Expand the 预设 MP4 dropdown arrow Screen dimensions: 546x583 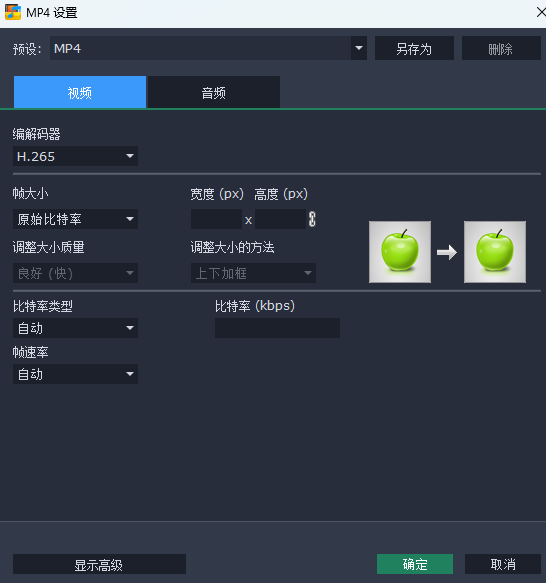click(359, 48)
